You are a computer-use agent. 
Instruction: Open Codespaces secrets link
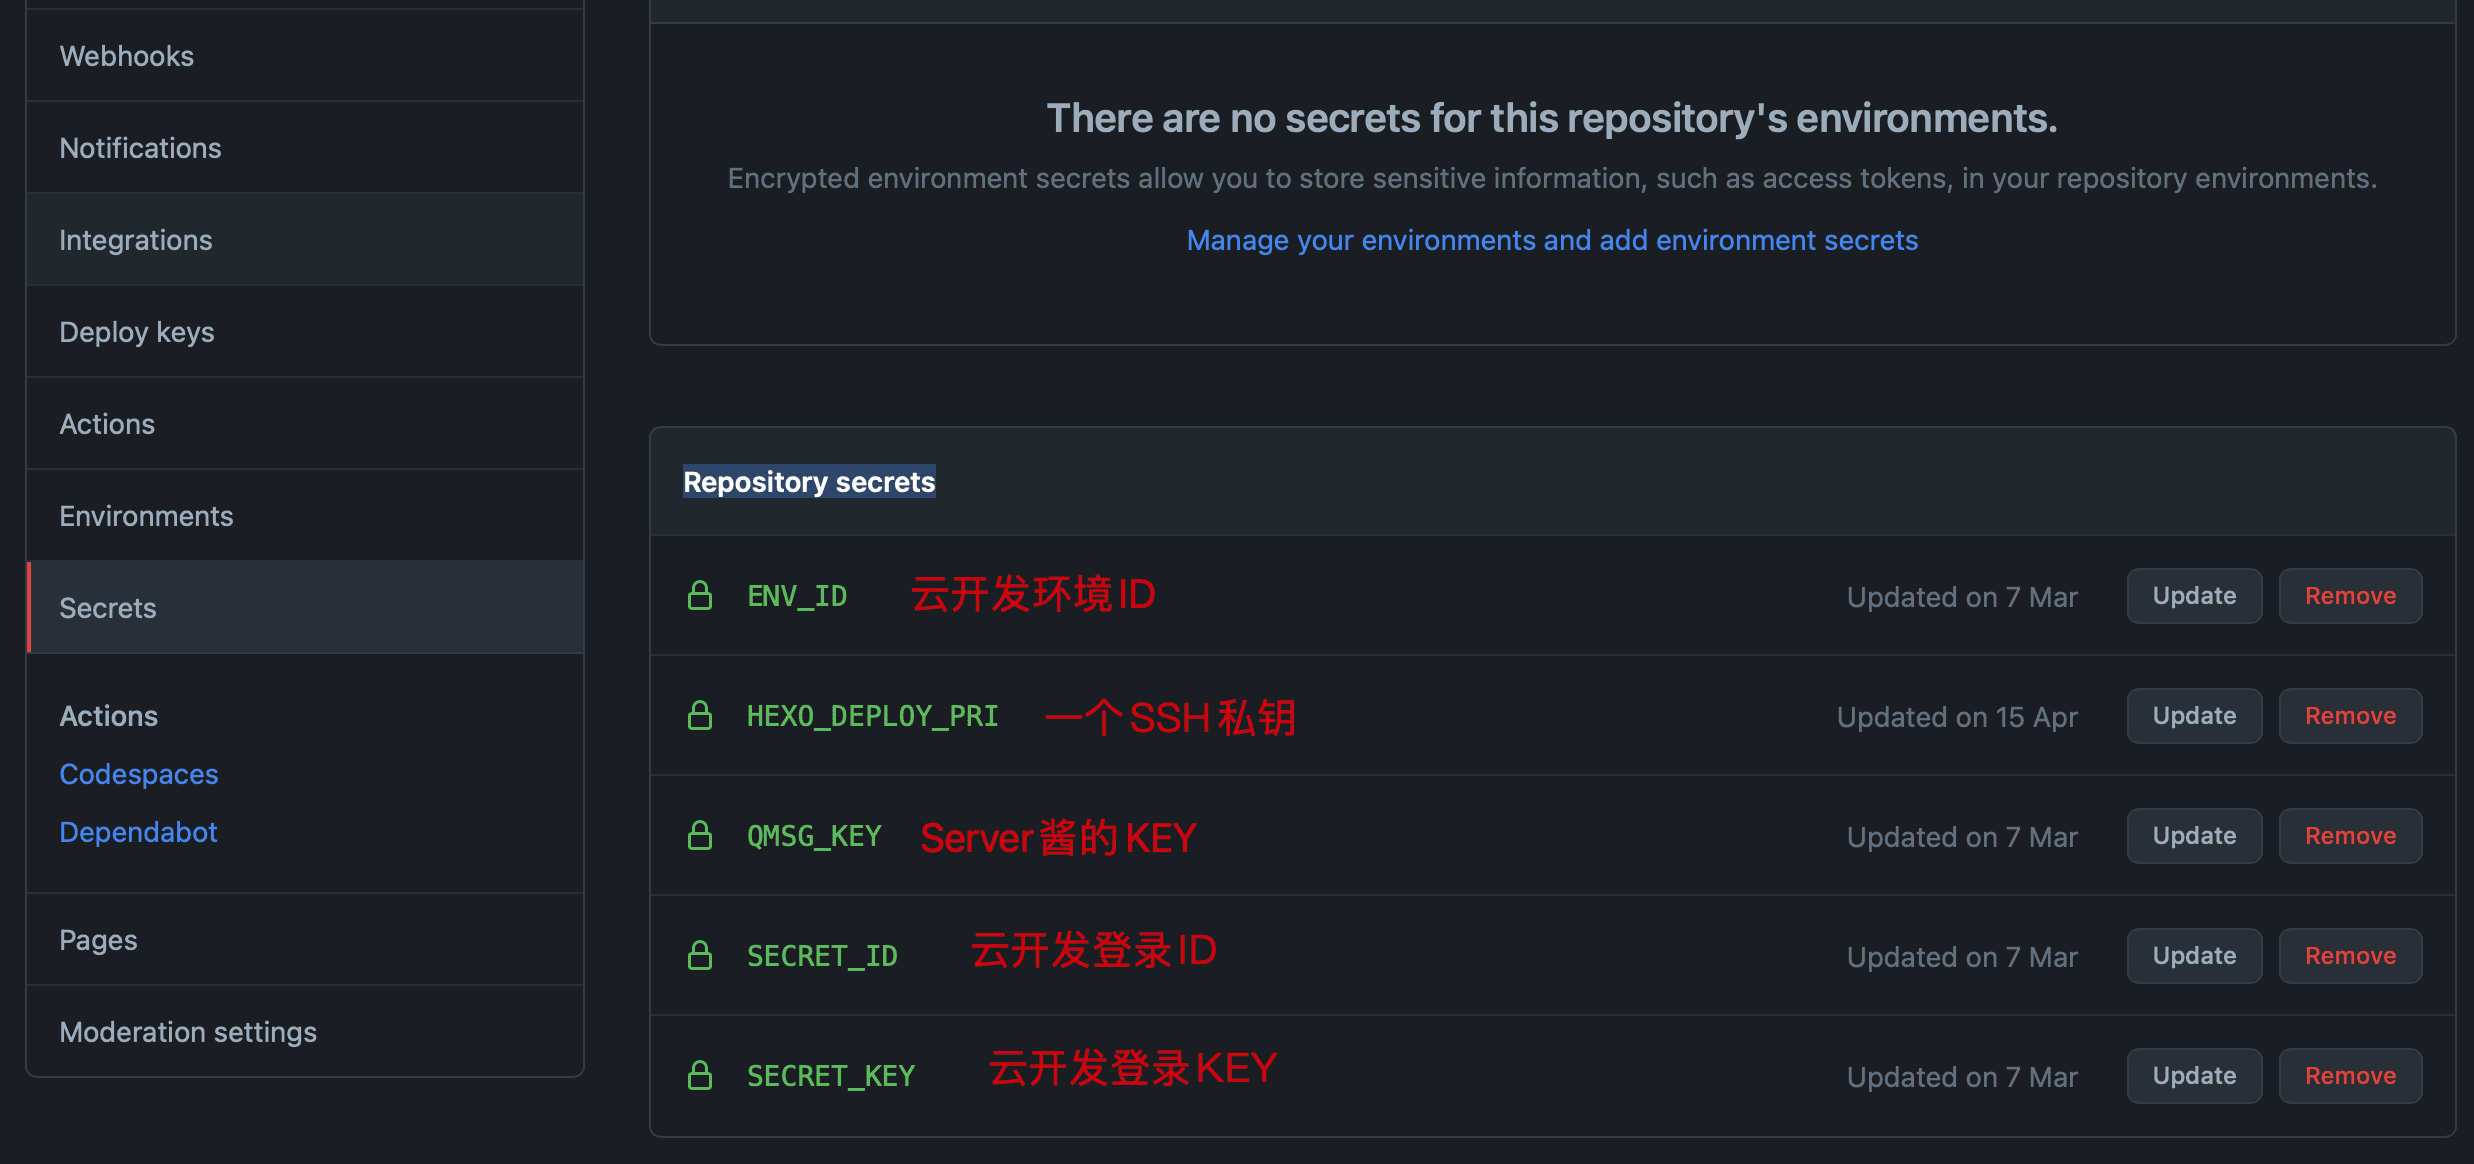pyautogui.click(x=139, y=774)
